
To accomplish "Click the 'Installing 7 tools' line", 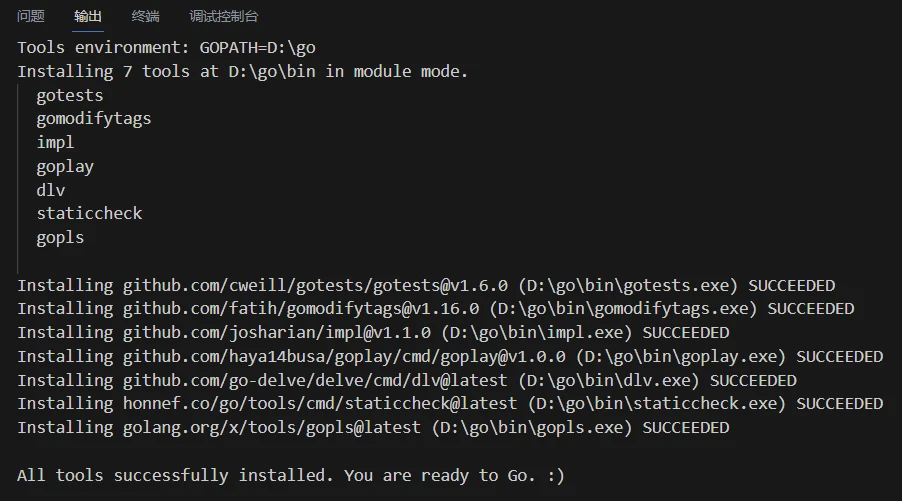I will point(243,71).
